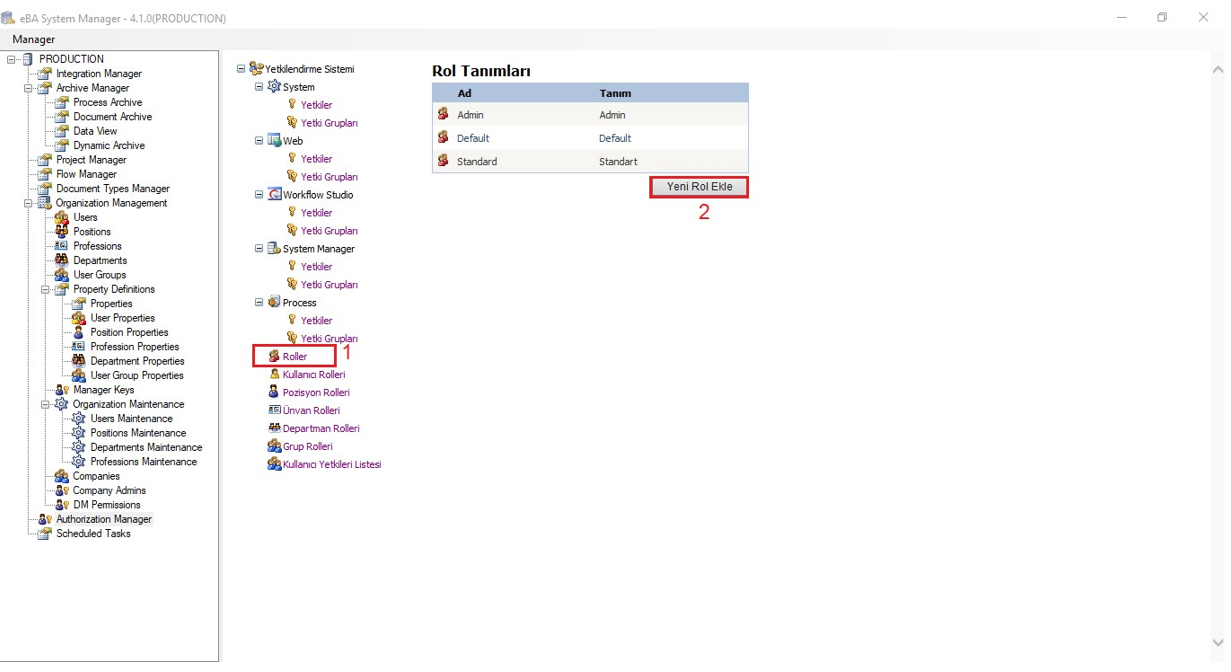1231x672 pixels.
Task: Open Yetki Grupları under System Manager
Action: point(329,285)
